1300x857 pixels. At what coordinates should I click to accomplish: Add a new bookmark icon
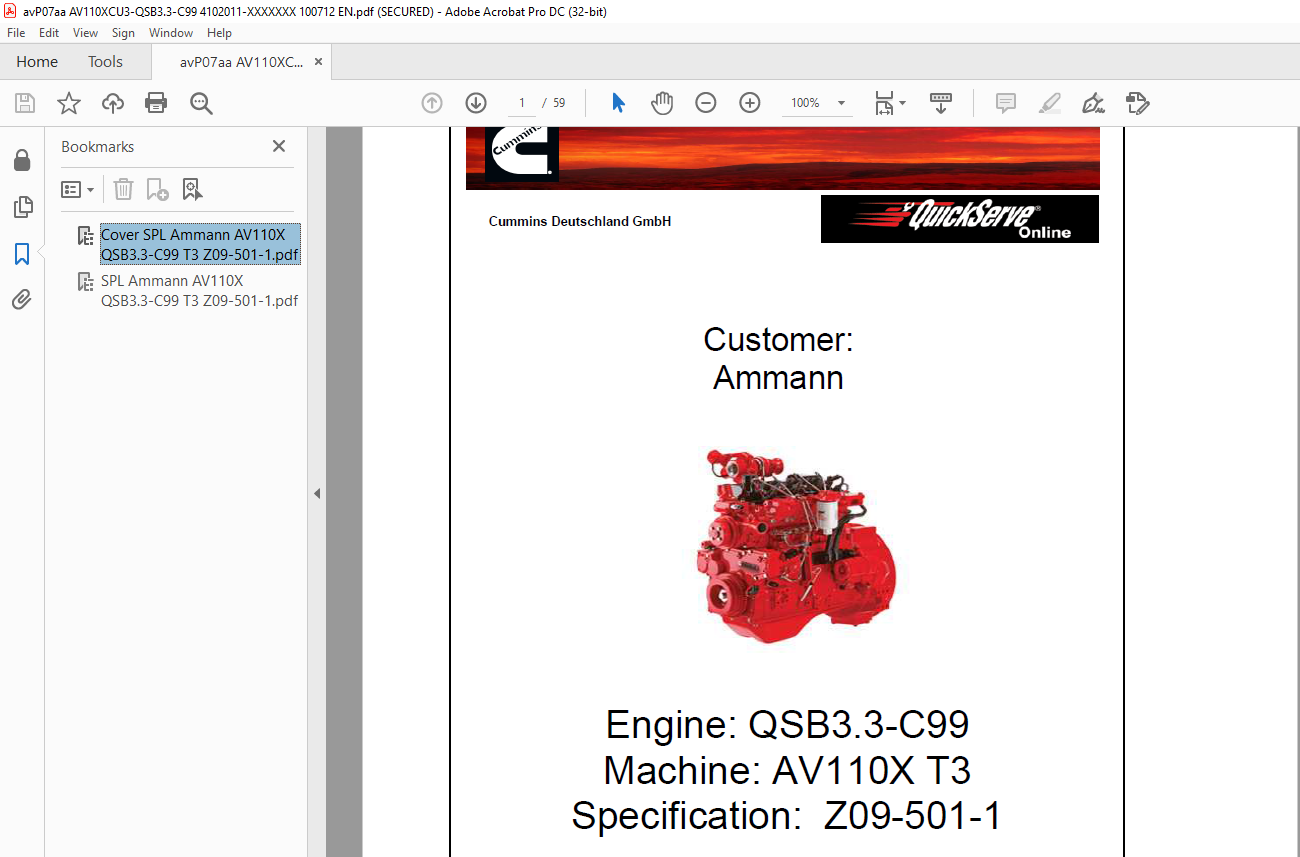(x=157, y=189)
